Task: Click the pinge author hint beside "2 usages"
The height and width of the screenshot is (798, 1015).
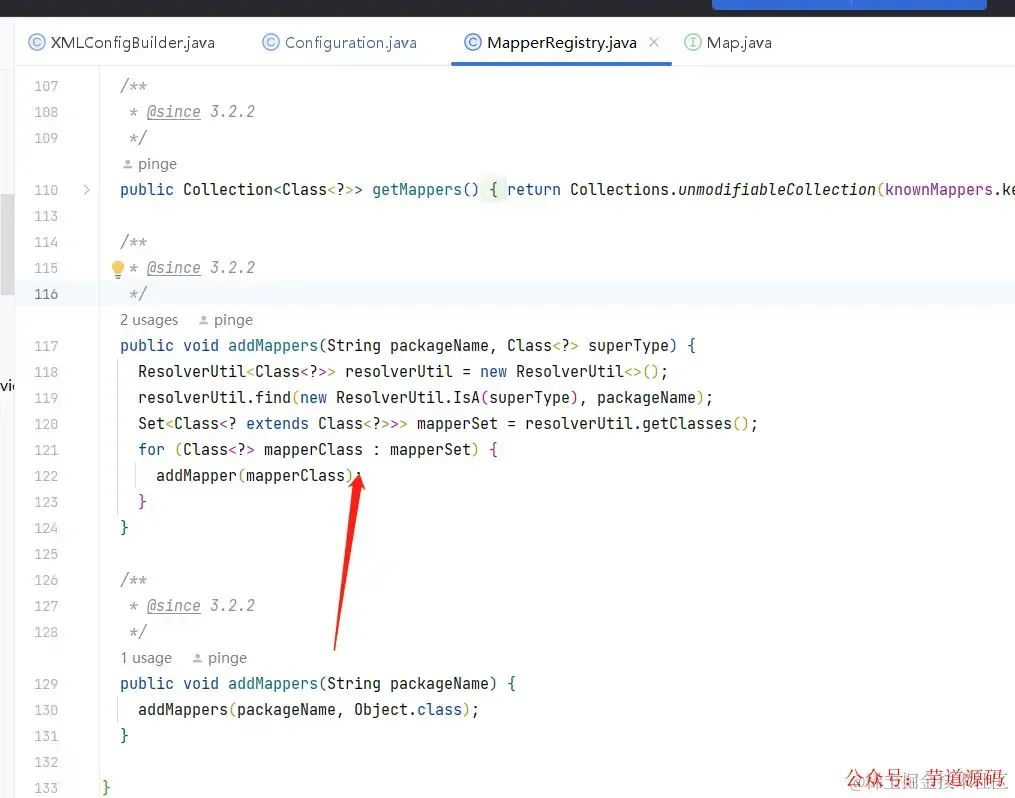Action: (226, 320)
